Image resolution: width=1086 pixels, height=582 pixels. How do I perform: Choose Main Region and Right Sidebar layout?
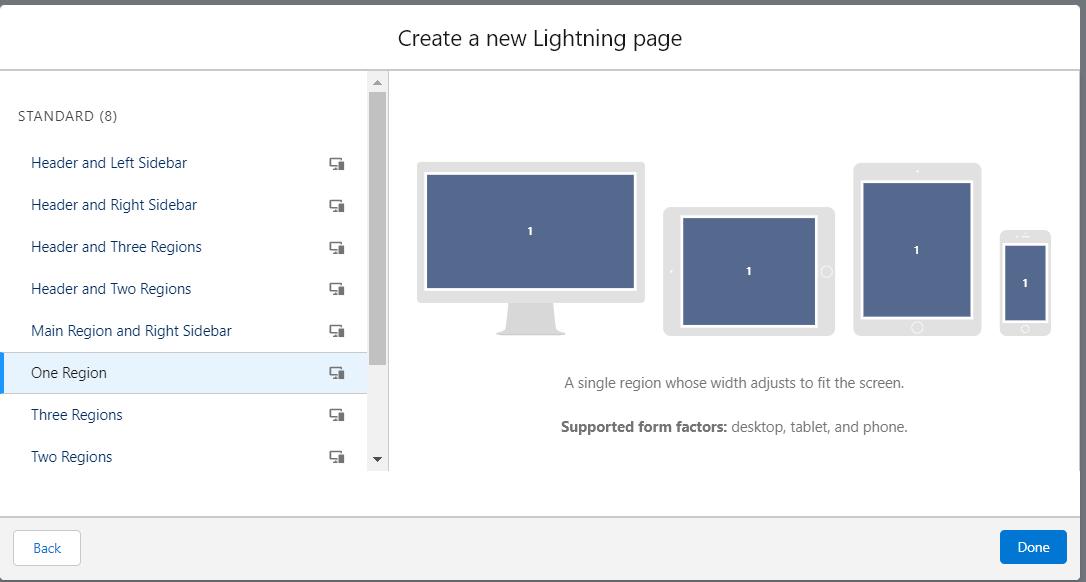pos(131,331)
